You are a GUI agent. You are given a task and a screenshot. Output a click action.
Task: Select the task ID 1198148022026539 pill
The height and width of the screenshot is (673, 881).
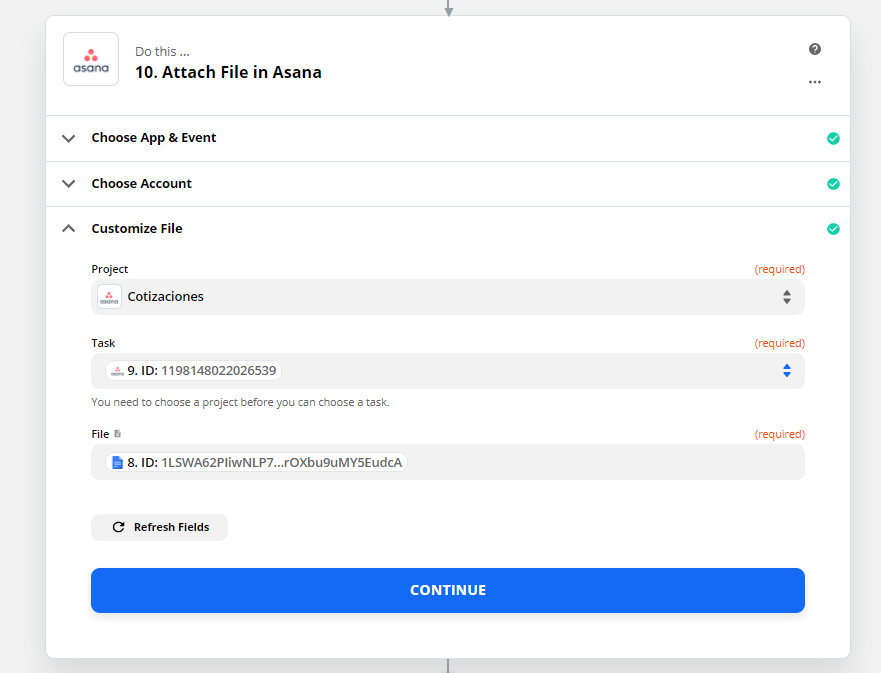pyautogui.click(x=193, y=371)
